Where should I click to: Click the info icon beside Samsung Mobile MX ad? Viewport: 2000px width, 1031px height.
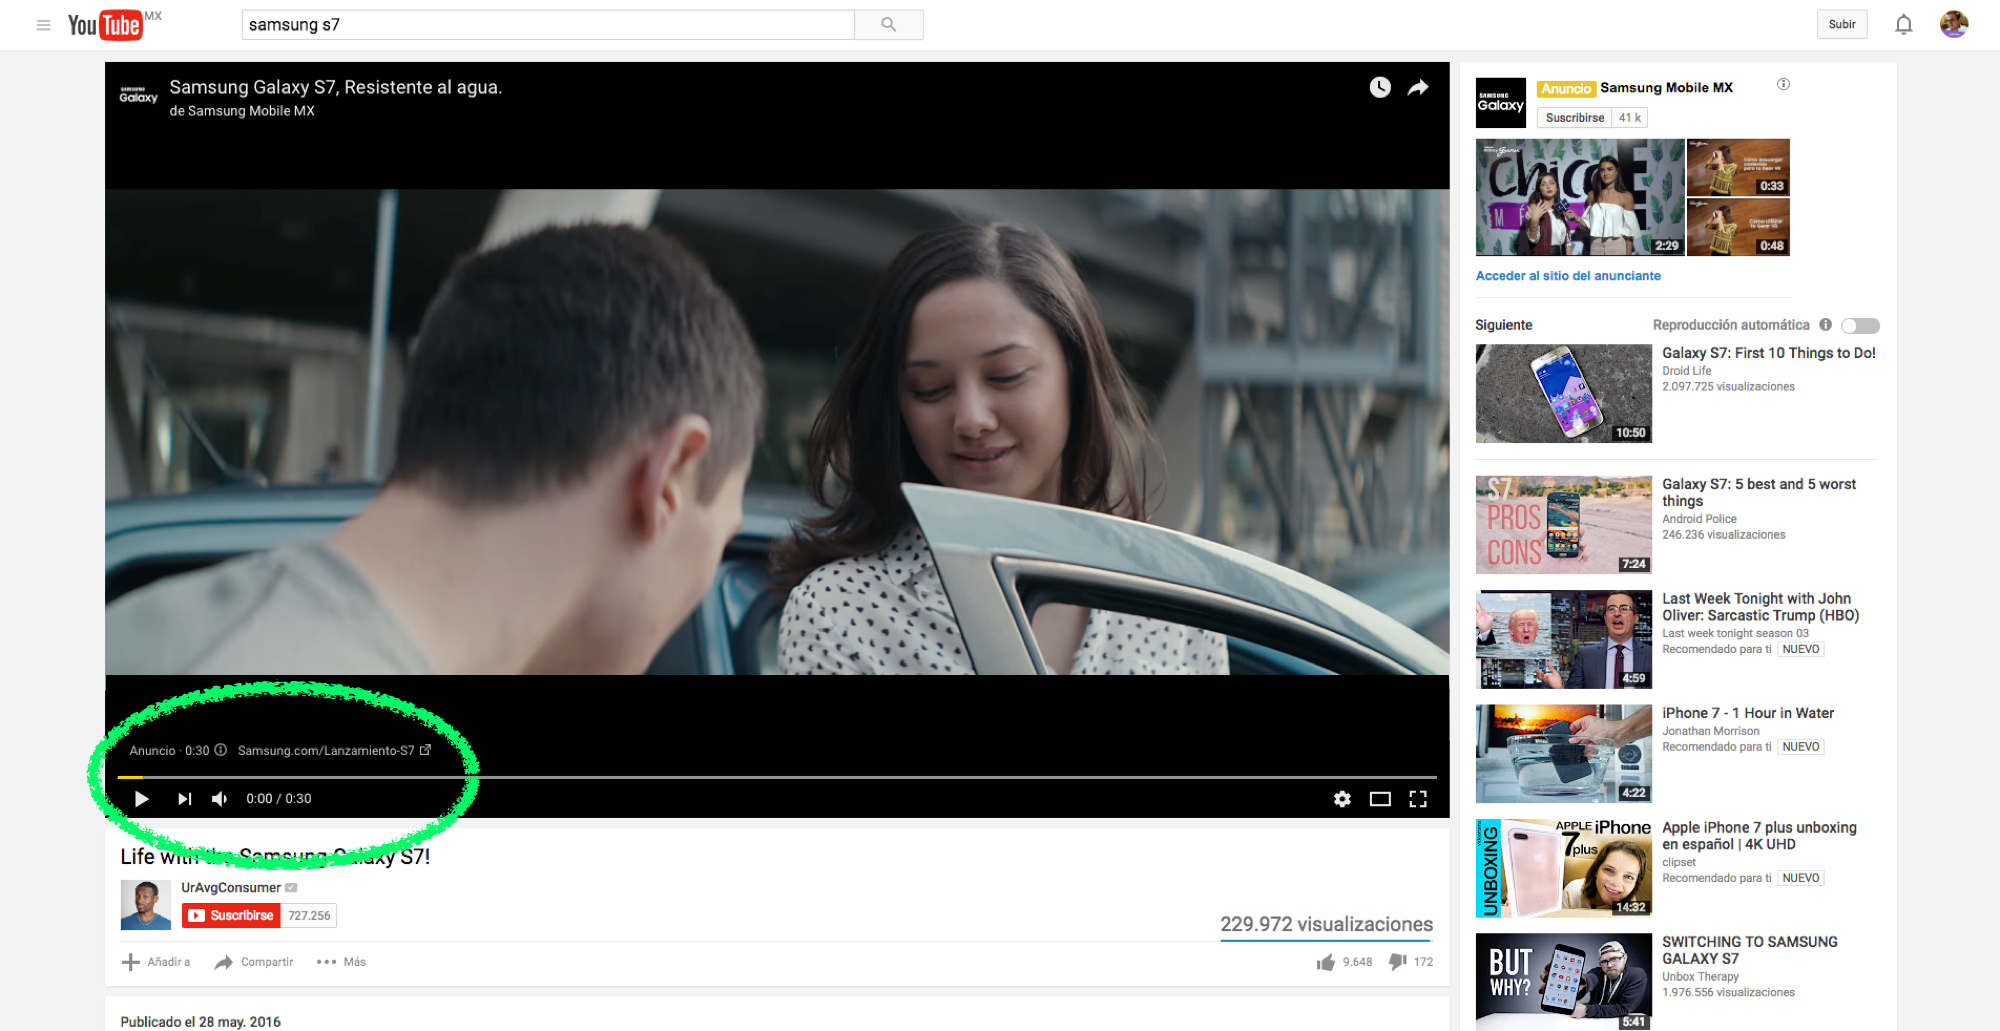coord(1783,84)
